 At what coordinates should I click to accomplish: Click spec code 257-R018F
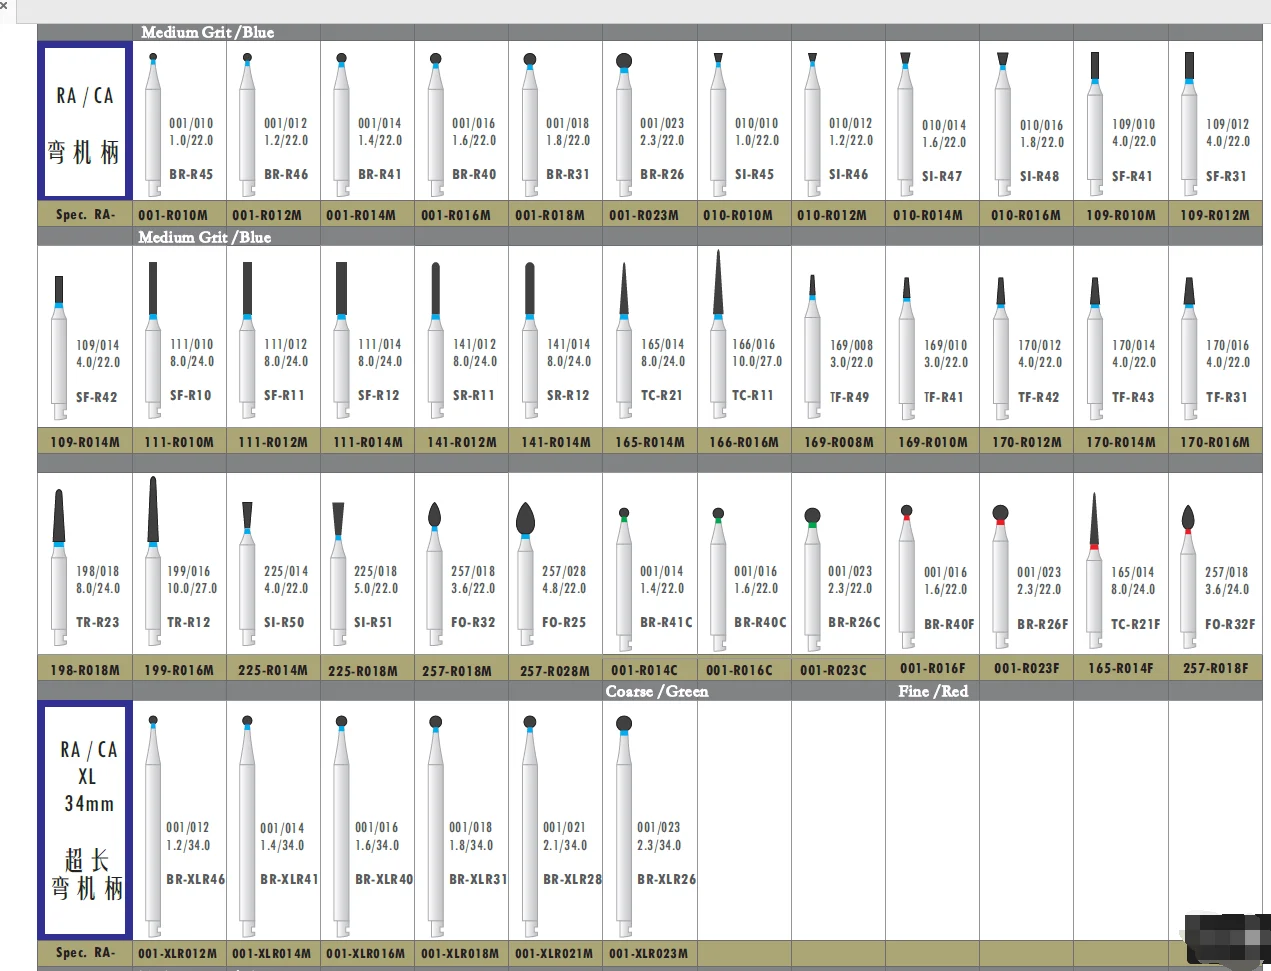1216,668
